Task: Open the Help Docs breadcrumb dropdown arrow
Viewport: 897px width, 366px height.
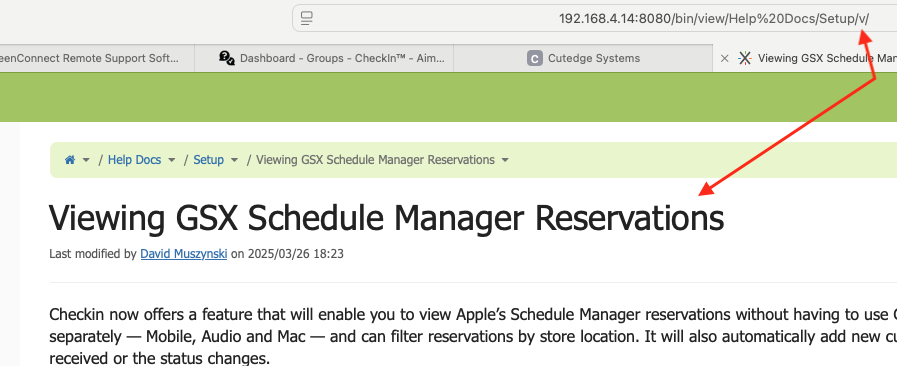Action: click(172, 160)
